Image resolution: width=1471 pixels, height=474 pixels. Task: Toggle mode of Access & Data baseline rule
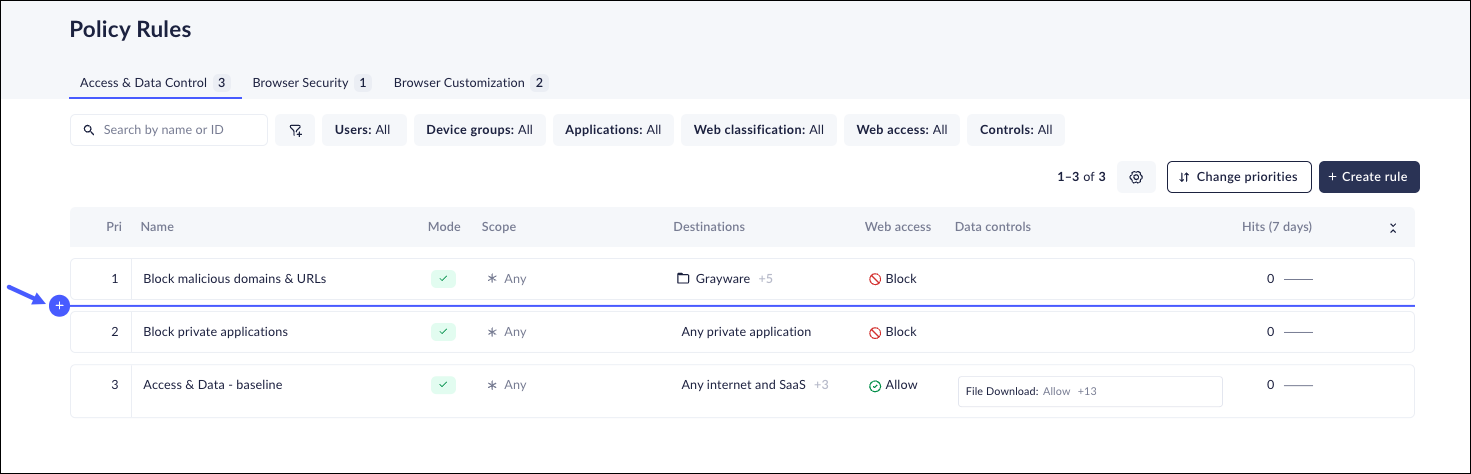click(x=443, y=385)
